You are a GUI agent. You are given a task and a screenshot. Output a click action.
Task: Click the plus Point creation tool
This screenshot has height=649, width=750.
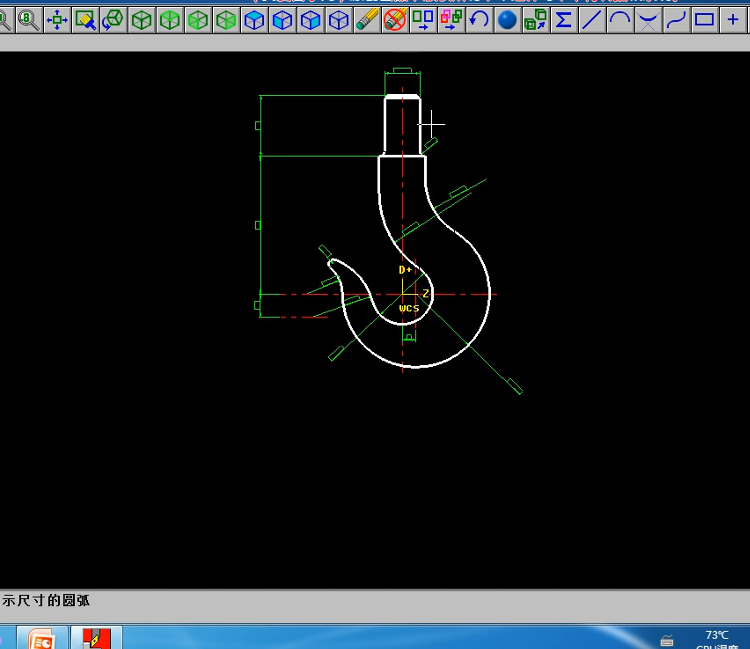(x=732, y=19)
